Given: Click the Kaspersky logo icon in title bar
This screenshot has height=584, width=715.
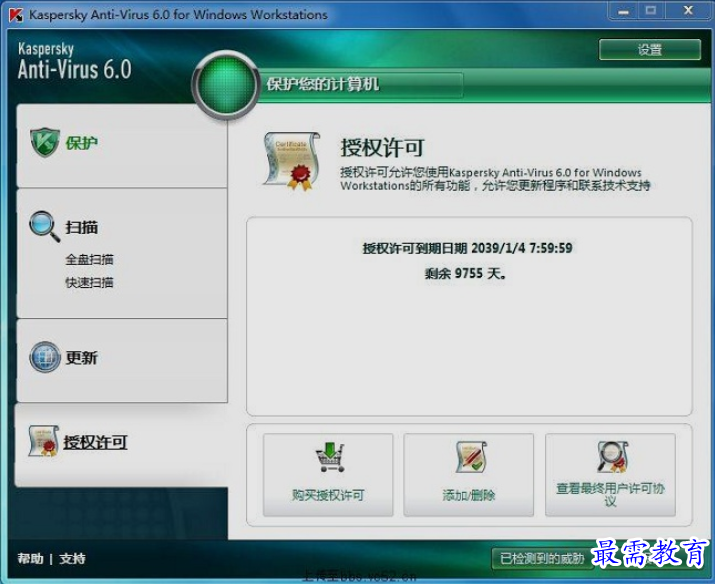Looking at the screenshot, I should (16, 15).
